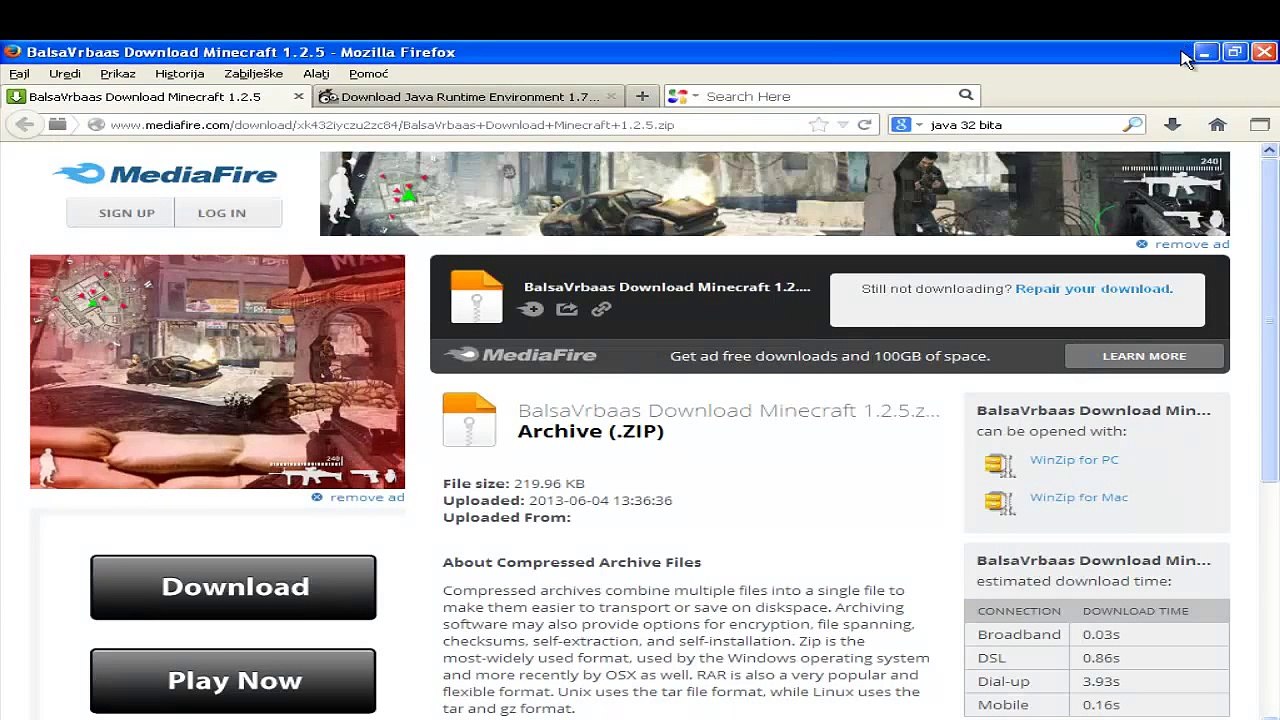The height and width of the screenshot is (720, 1280).
Task: Click the top war game banner ad
Action: [774, 194]
